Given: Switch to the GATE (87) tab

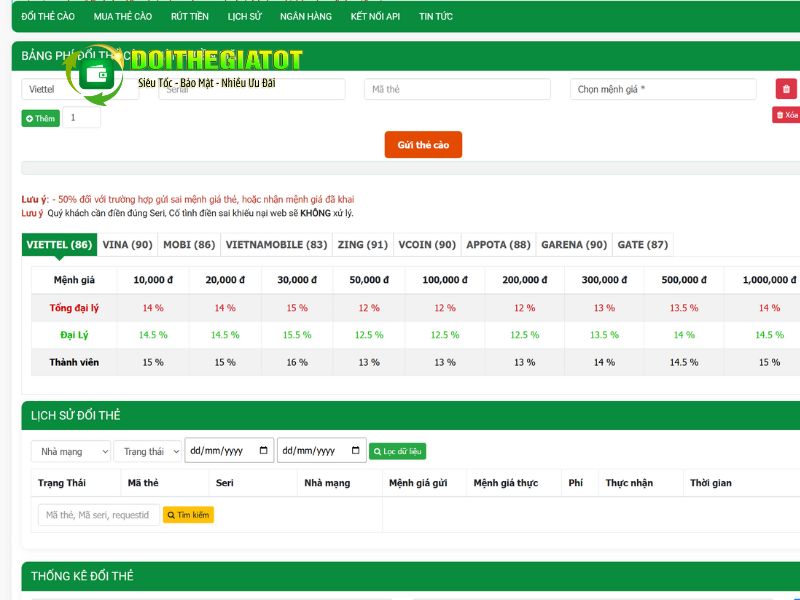Looking at the screenshot, I should click(643, 244).
